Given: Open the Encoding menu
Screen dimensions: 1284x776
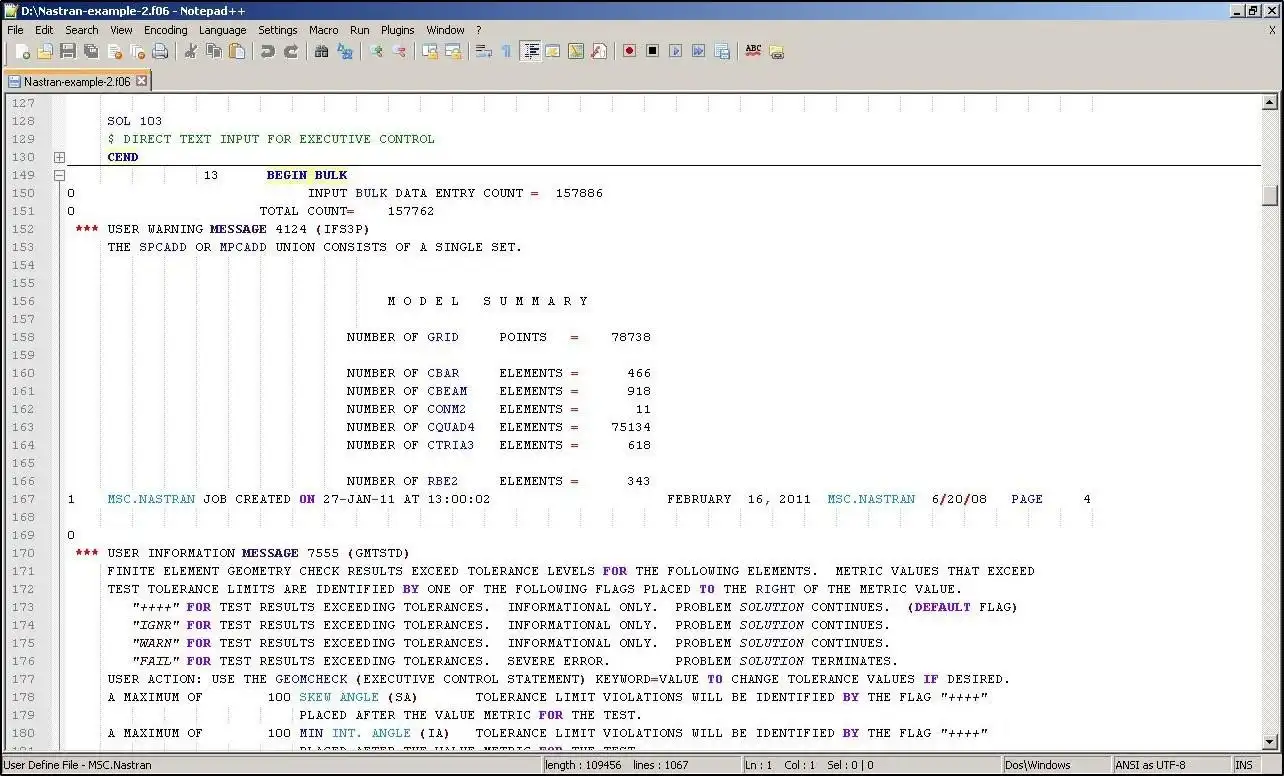Looking at the screenshot, I should pos(165,30).
